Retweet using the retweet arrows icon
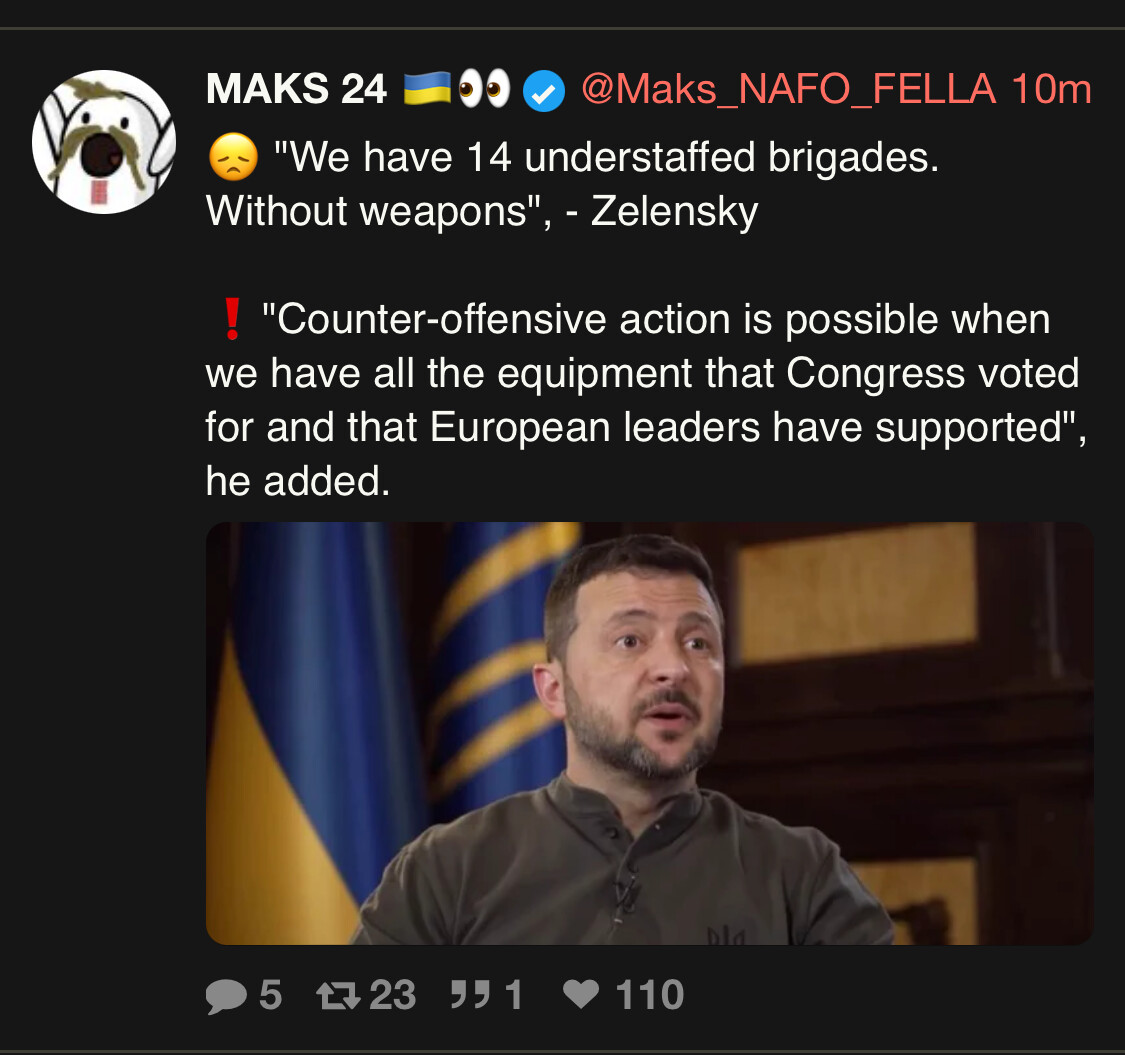 (x=339, y=995)
